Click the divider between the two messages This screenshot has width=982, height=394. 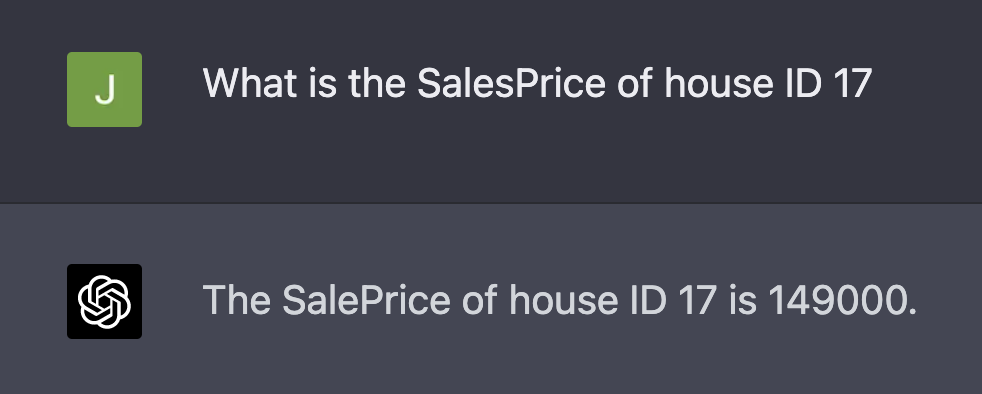tap(491, 204)
